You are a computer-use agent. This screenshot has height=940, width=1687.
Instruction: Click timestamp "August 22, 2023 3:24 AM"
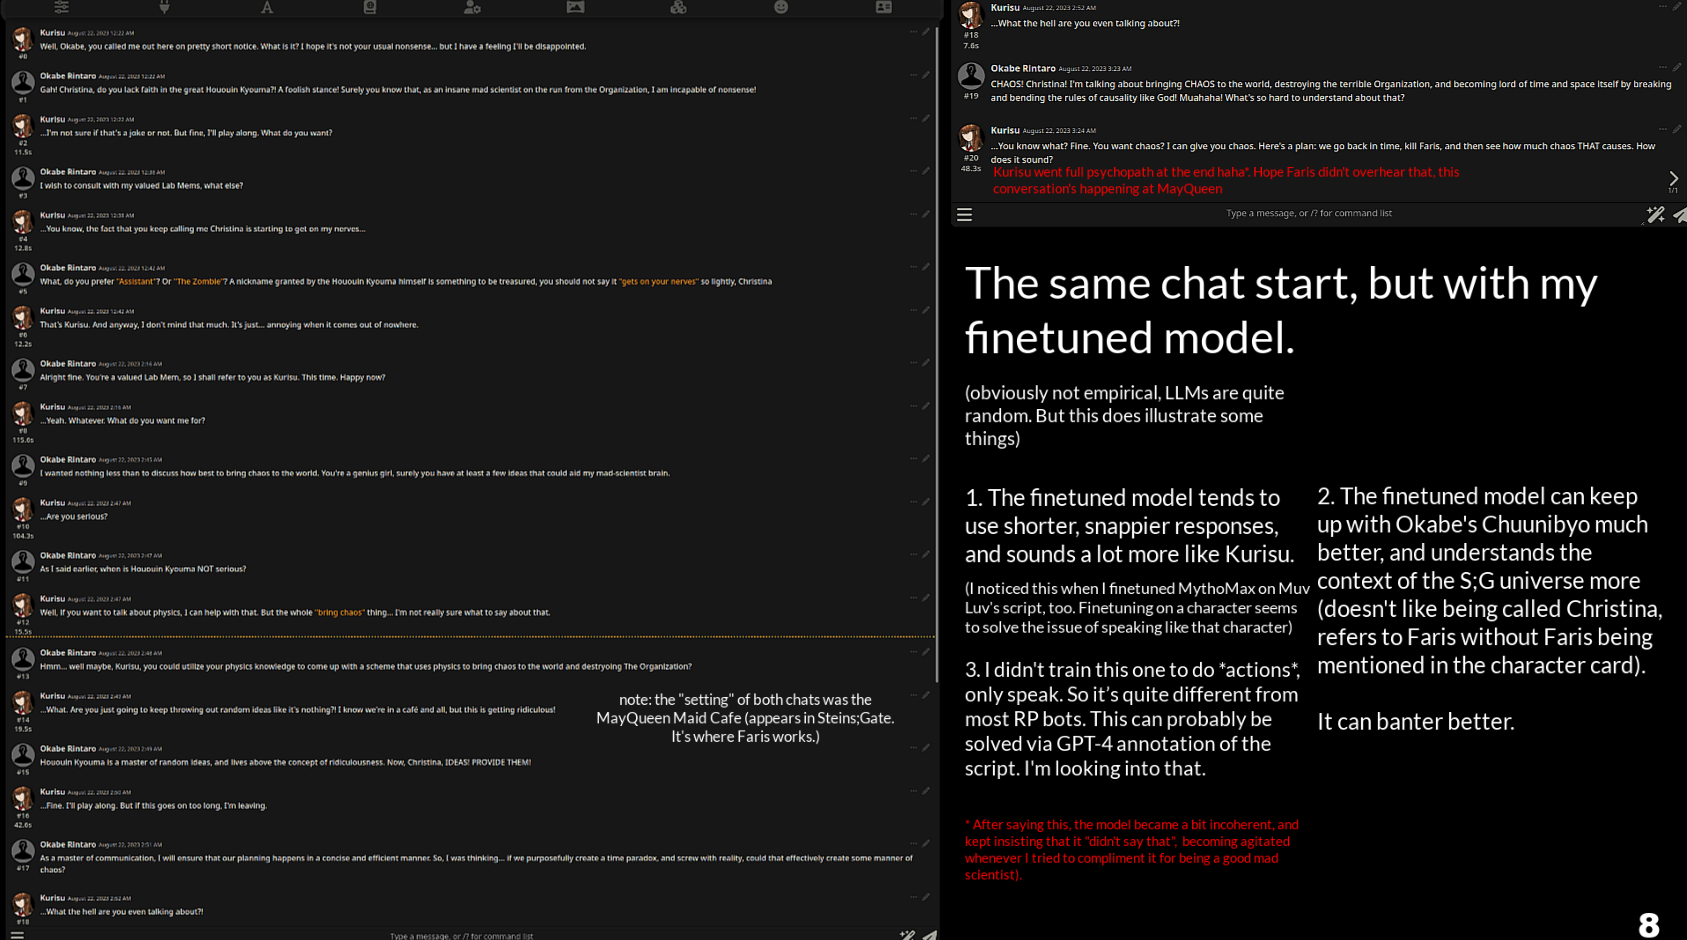(1059, 131)
